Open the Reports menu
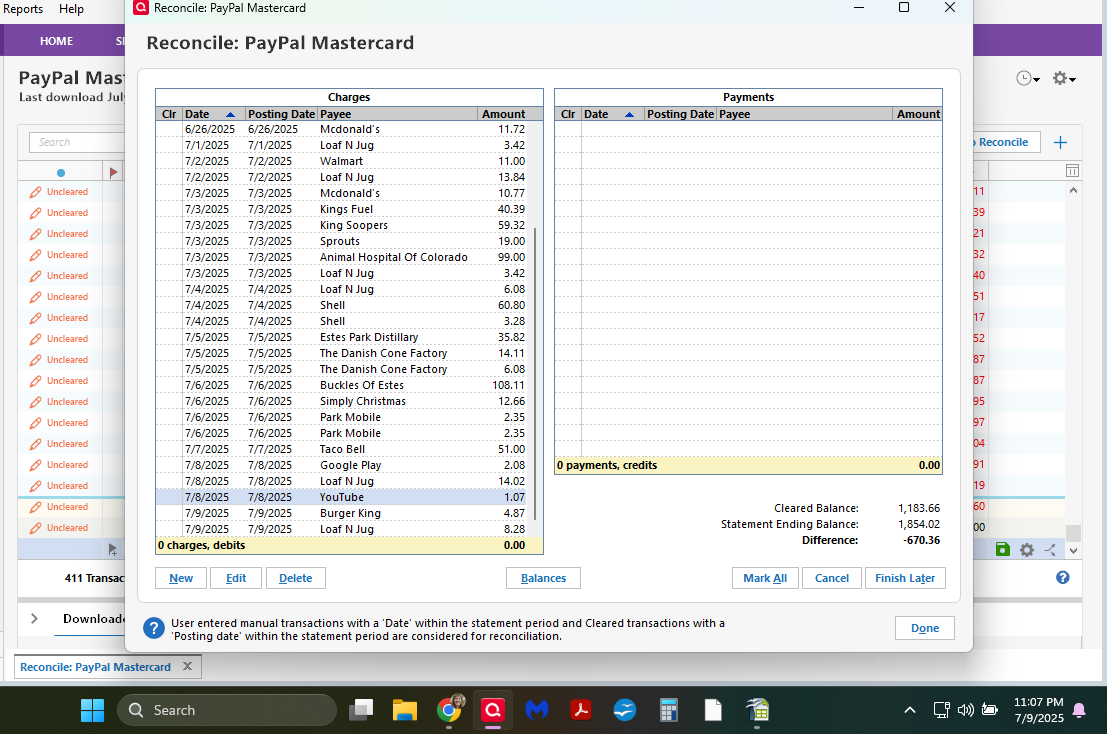1107x734 pixels. 23,9
